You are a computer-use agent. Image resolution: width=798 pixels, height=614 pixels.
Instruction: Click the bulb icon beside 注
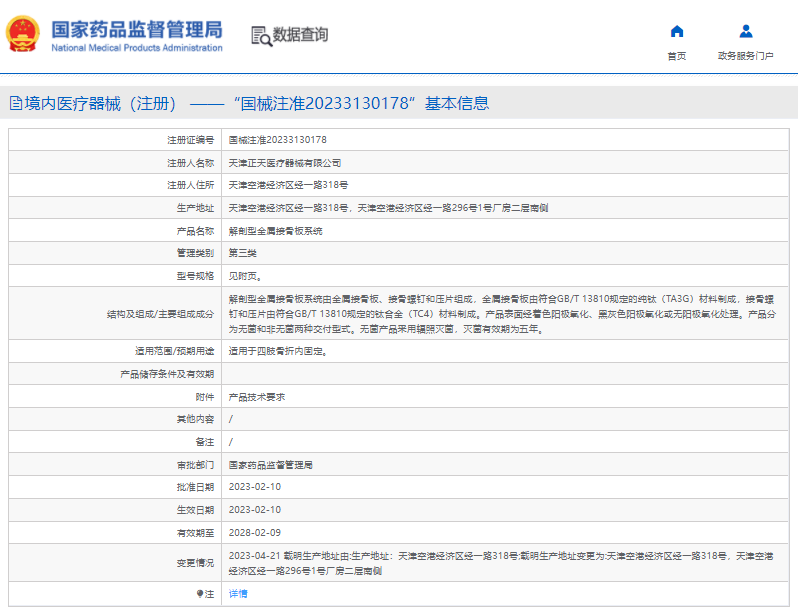[x=200, y=594]
